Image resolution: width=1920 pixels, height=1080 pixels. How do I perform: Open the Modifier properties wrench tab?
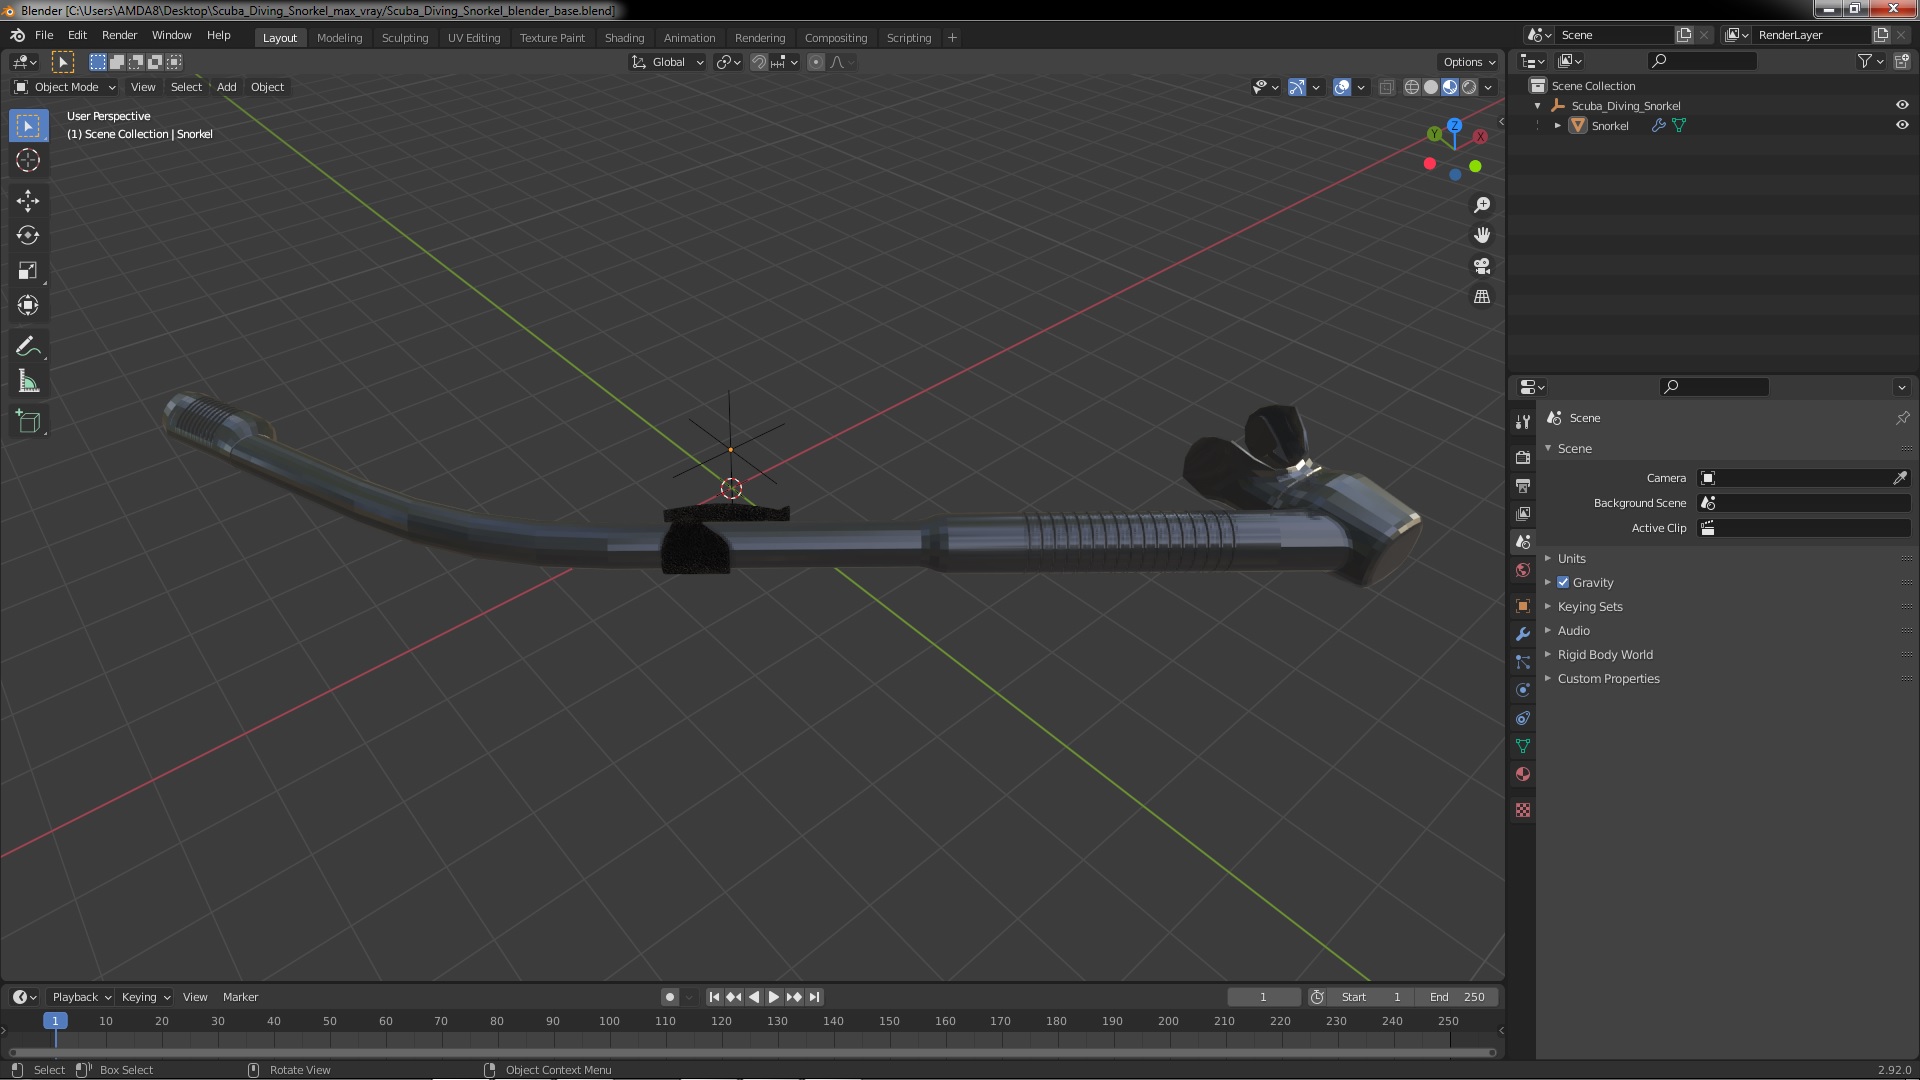pyautogui.click(x=1523, y=634)
